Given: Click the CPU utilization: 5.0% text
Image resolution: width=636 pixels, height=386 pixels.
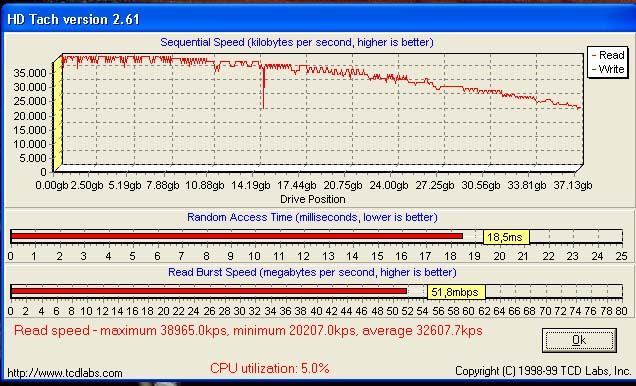Looking at the screenshot, I should [x=270, y=368].
